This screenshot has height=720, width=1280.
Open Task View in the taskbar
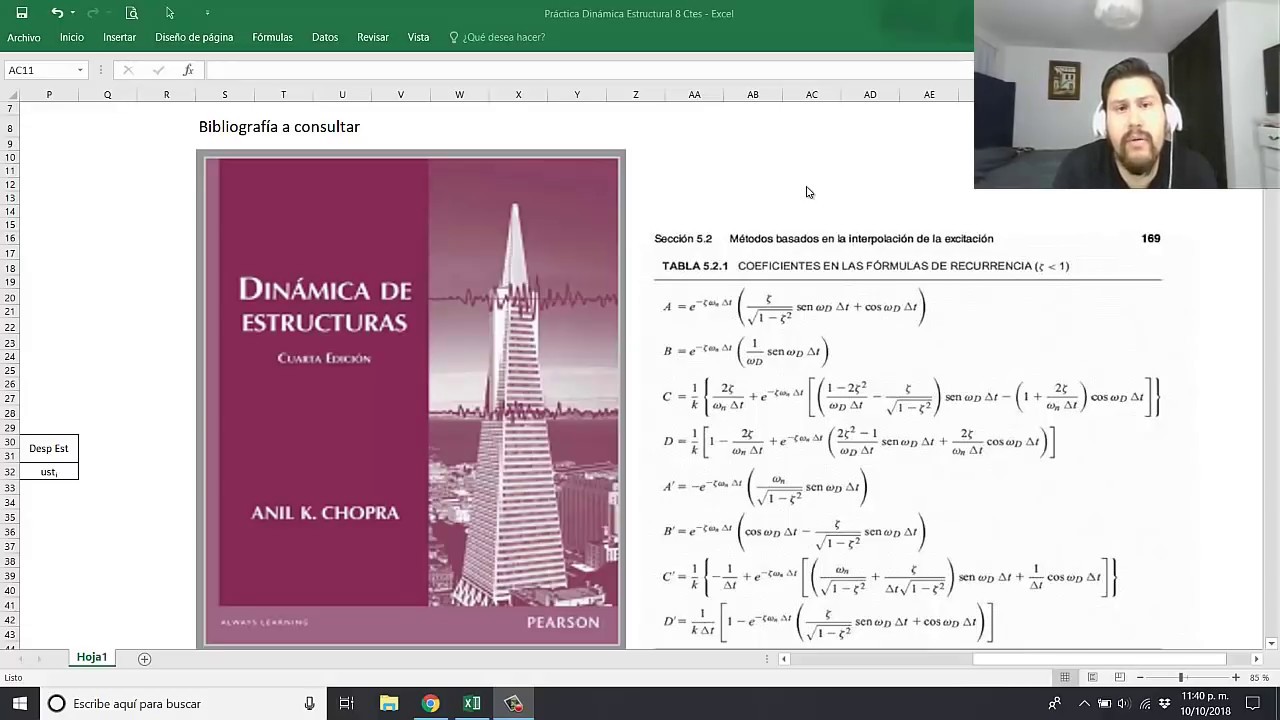coord(346,704)
